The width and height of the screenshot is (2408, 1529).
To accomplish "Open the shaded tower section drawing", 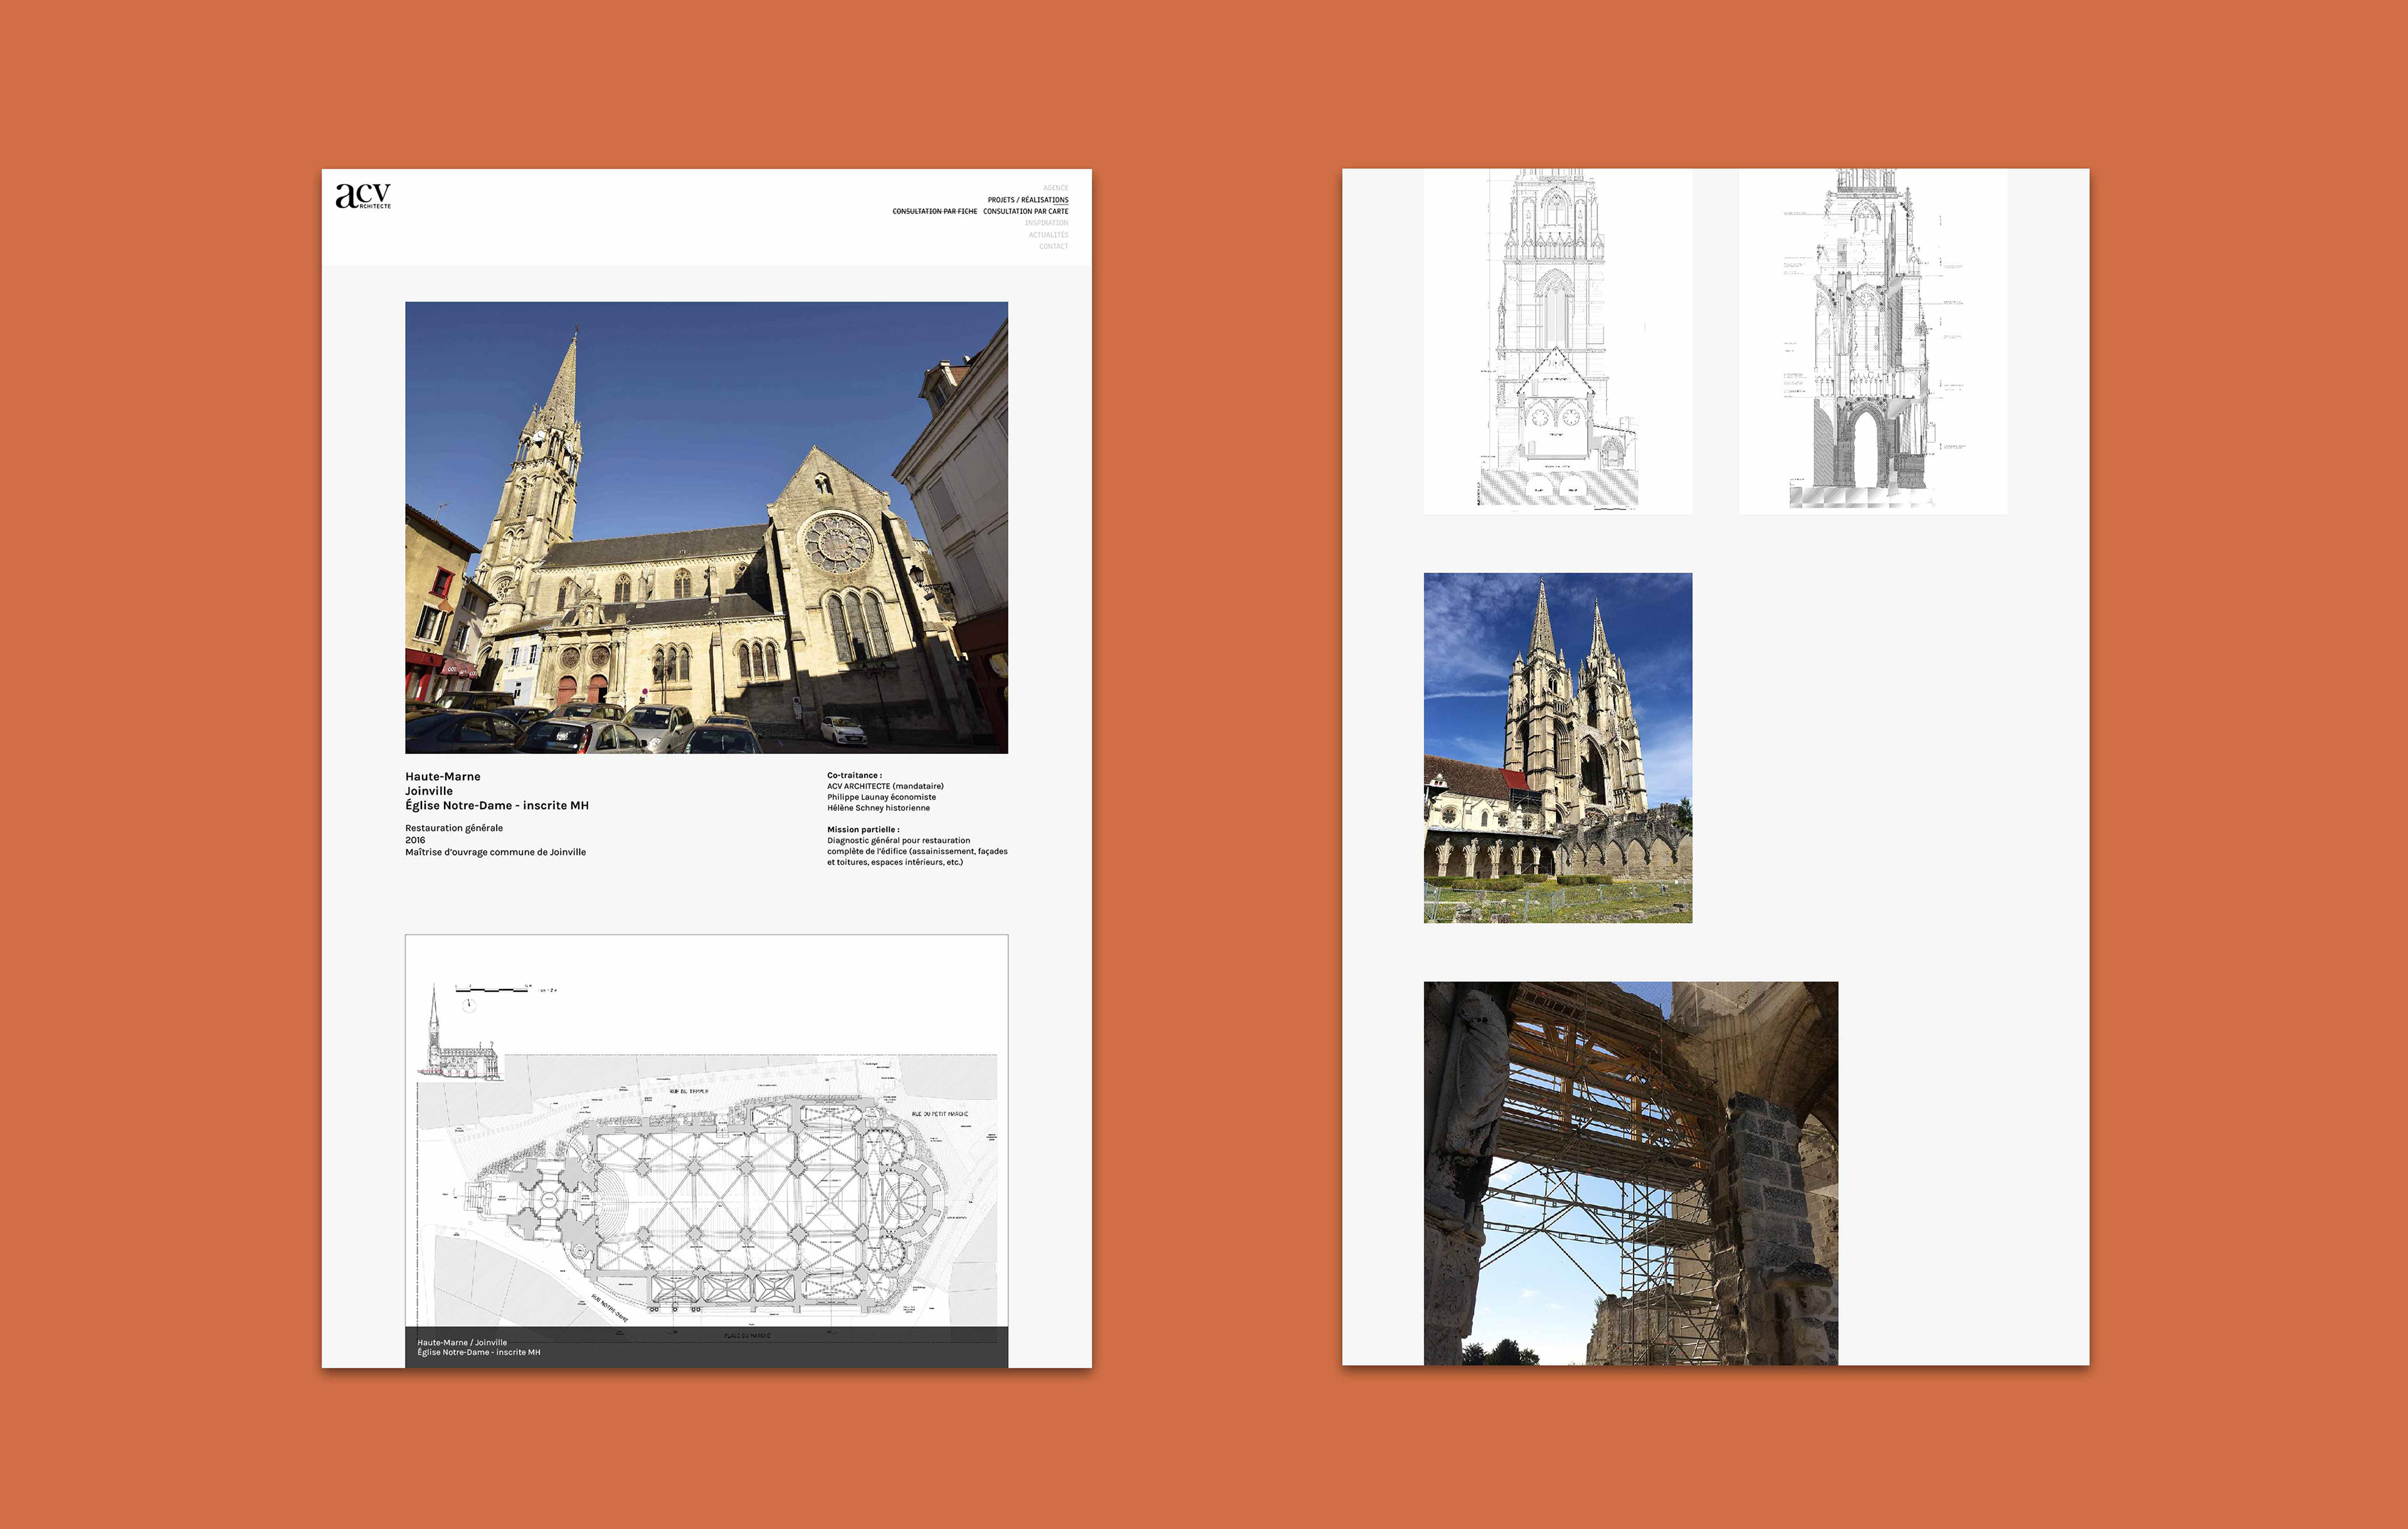I will pyautogui.click(x=1873, y=341).
